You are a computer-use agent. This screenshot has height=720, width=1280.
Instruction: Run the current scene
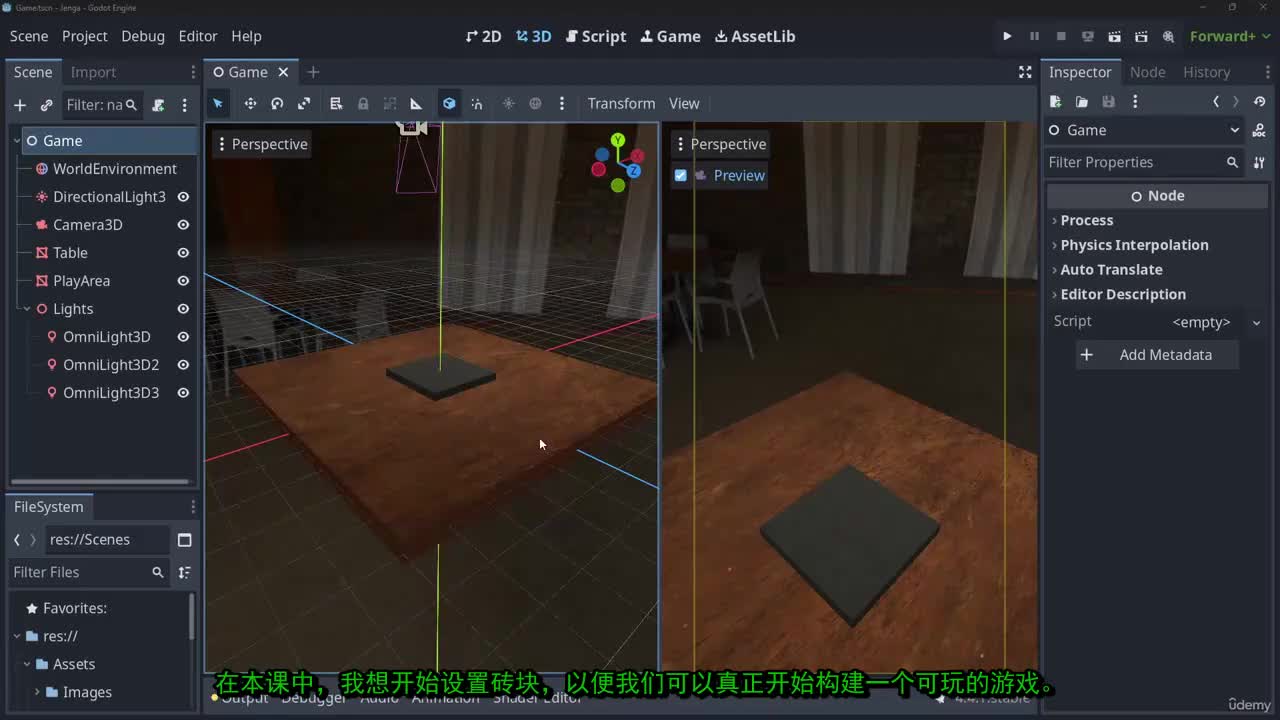(1115, 36)
